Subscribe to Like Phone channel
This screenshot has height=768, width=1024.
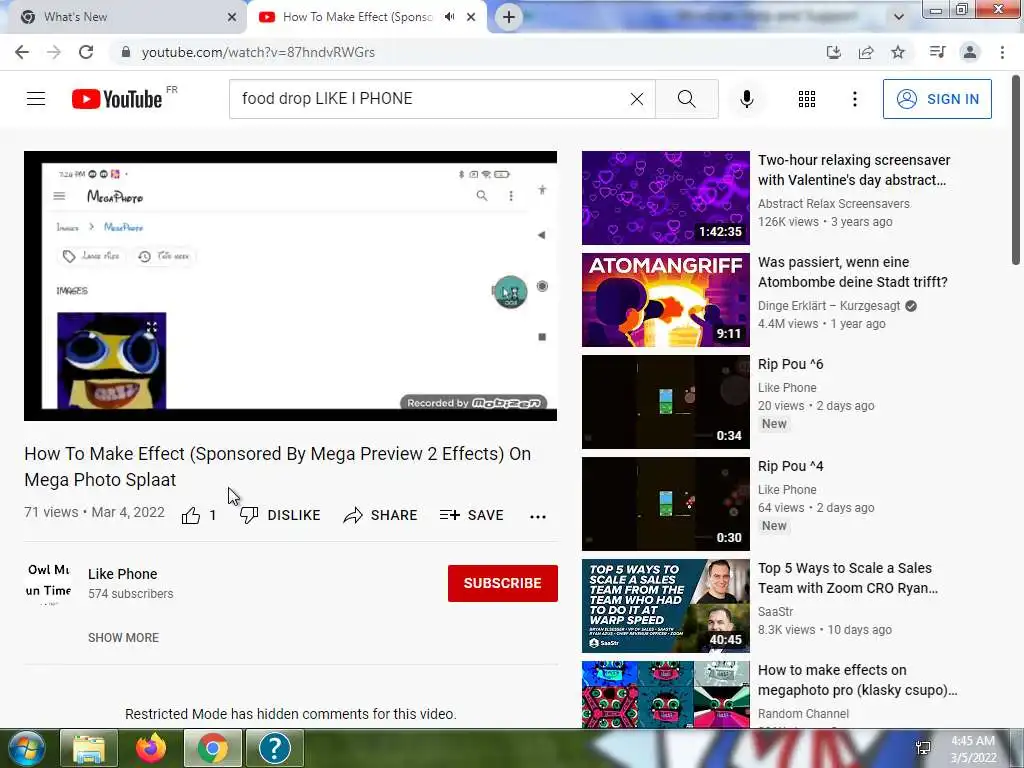coord(502,583)
